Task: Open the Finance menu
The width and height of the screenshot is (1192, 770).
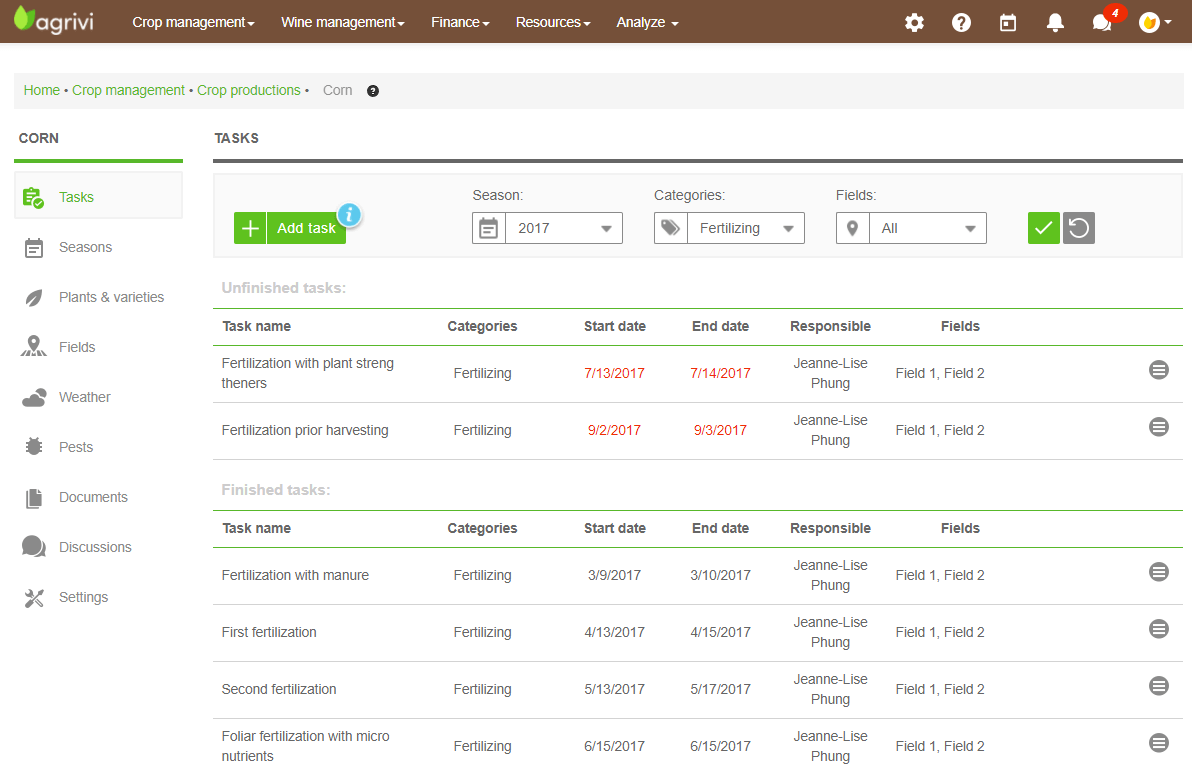Action: pyautogui.click(x=460, y=22)
